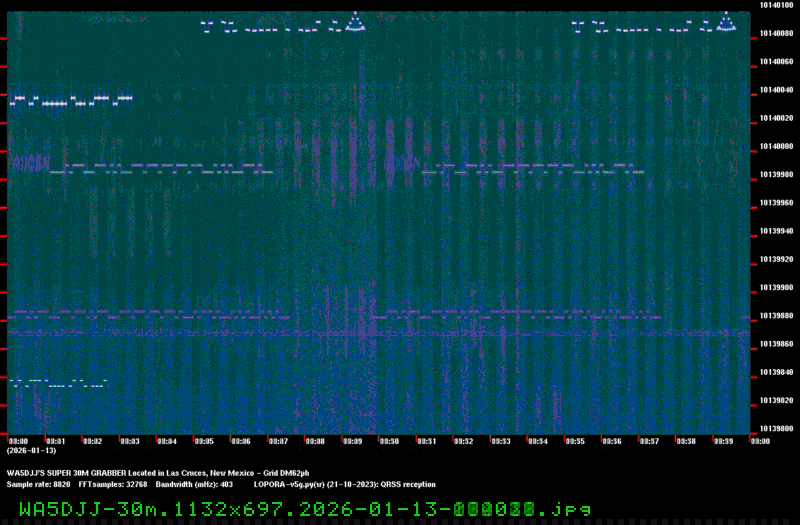Click the 00:02 time axis label

click(x=93, y=441)
